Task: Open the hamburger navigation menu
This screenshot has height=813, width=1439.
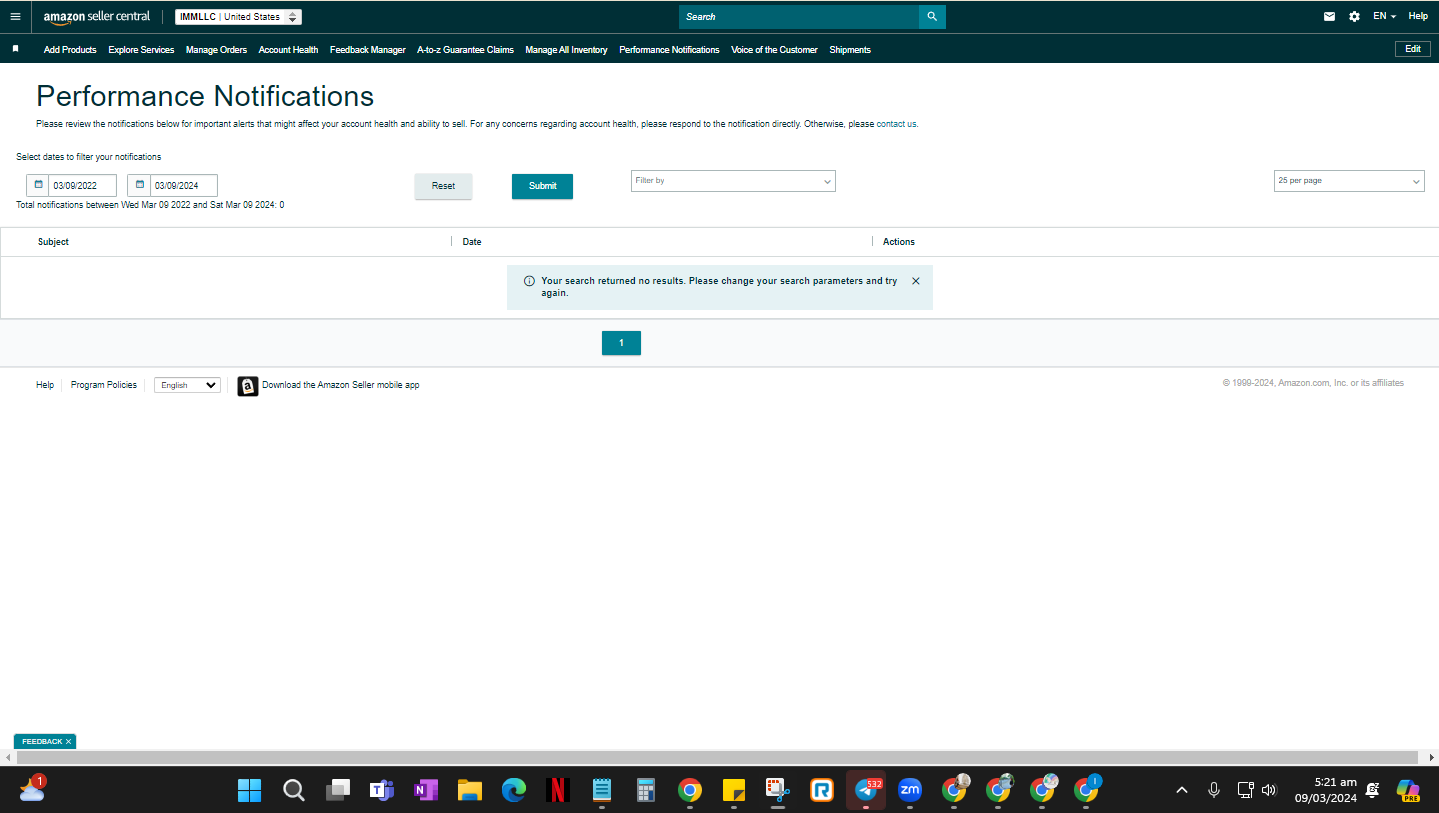Action: 15,17
